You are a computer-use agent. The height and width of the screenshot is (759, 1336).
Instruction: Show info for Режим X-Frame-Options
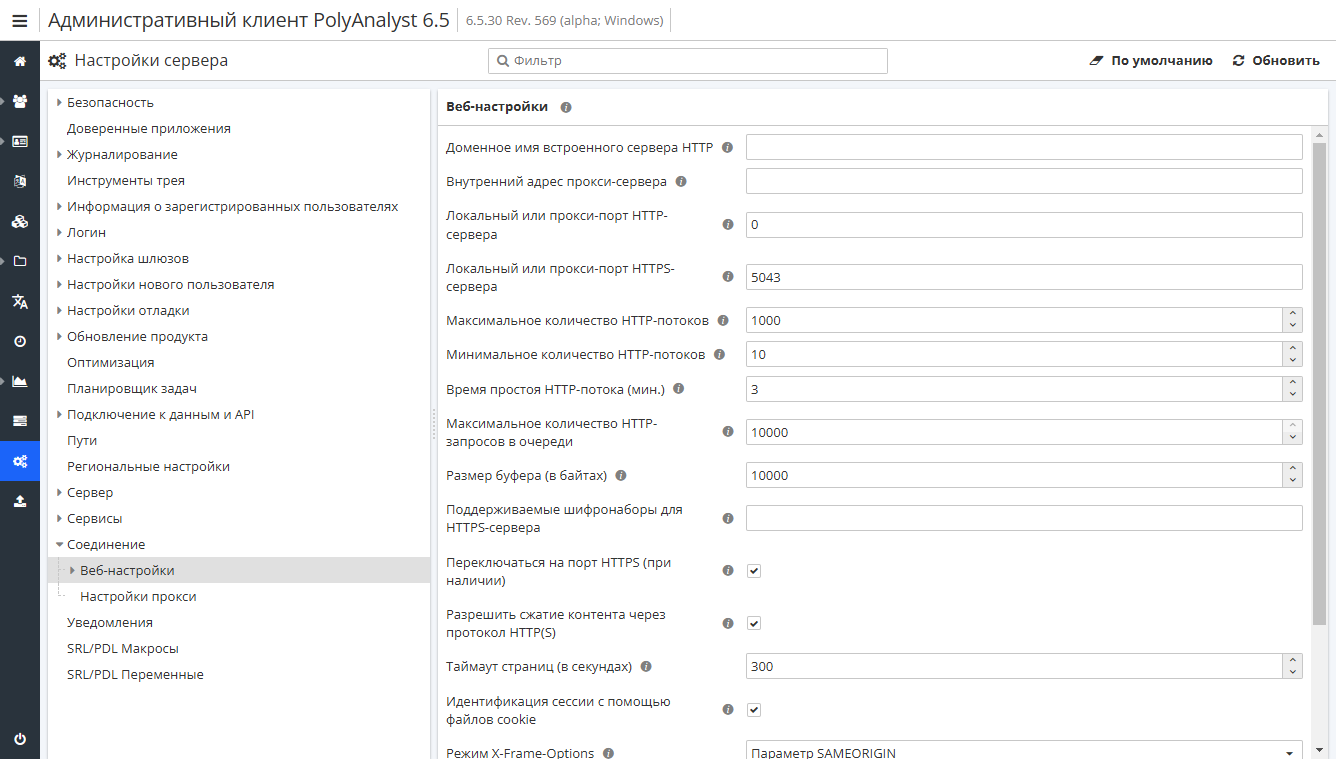coord(608,753)
